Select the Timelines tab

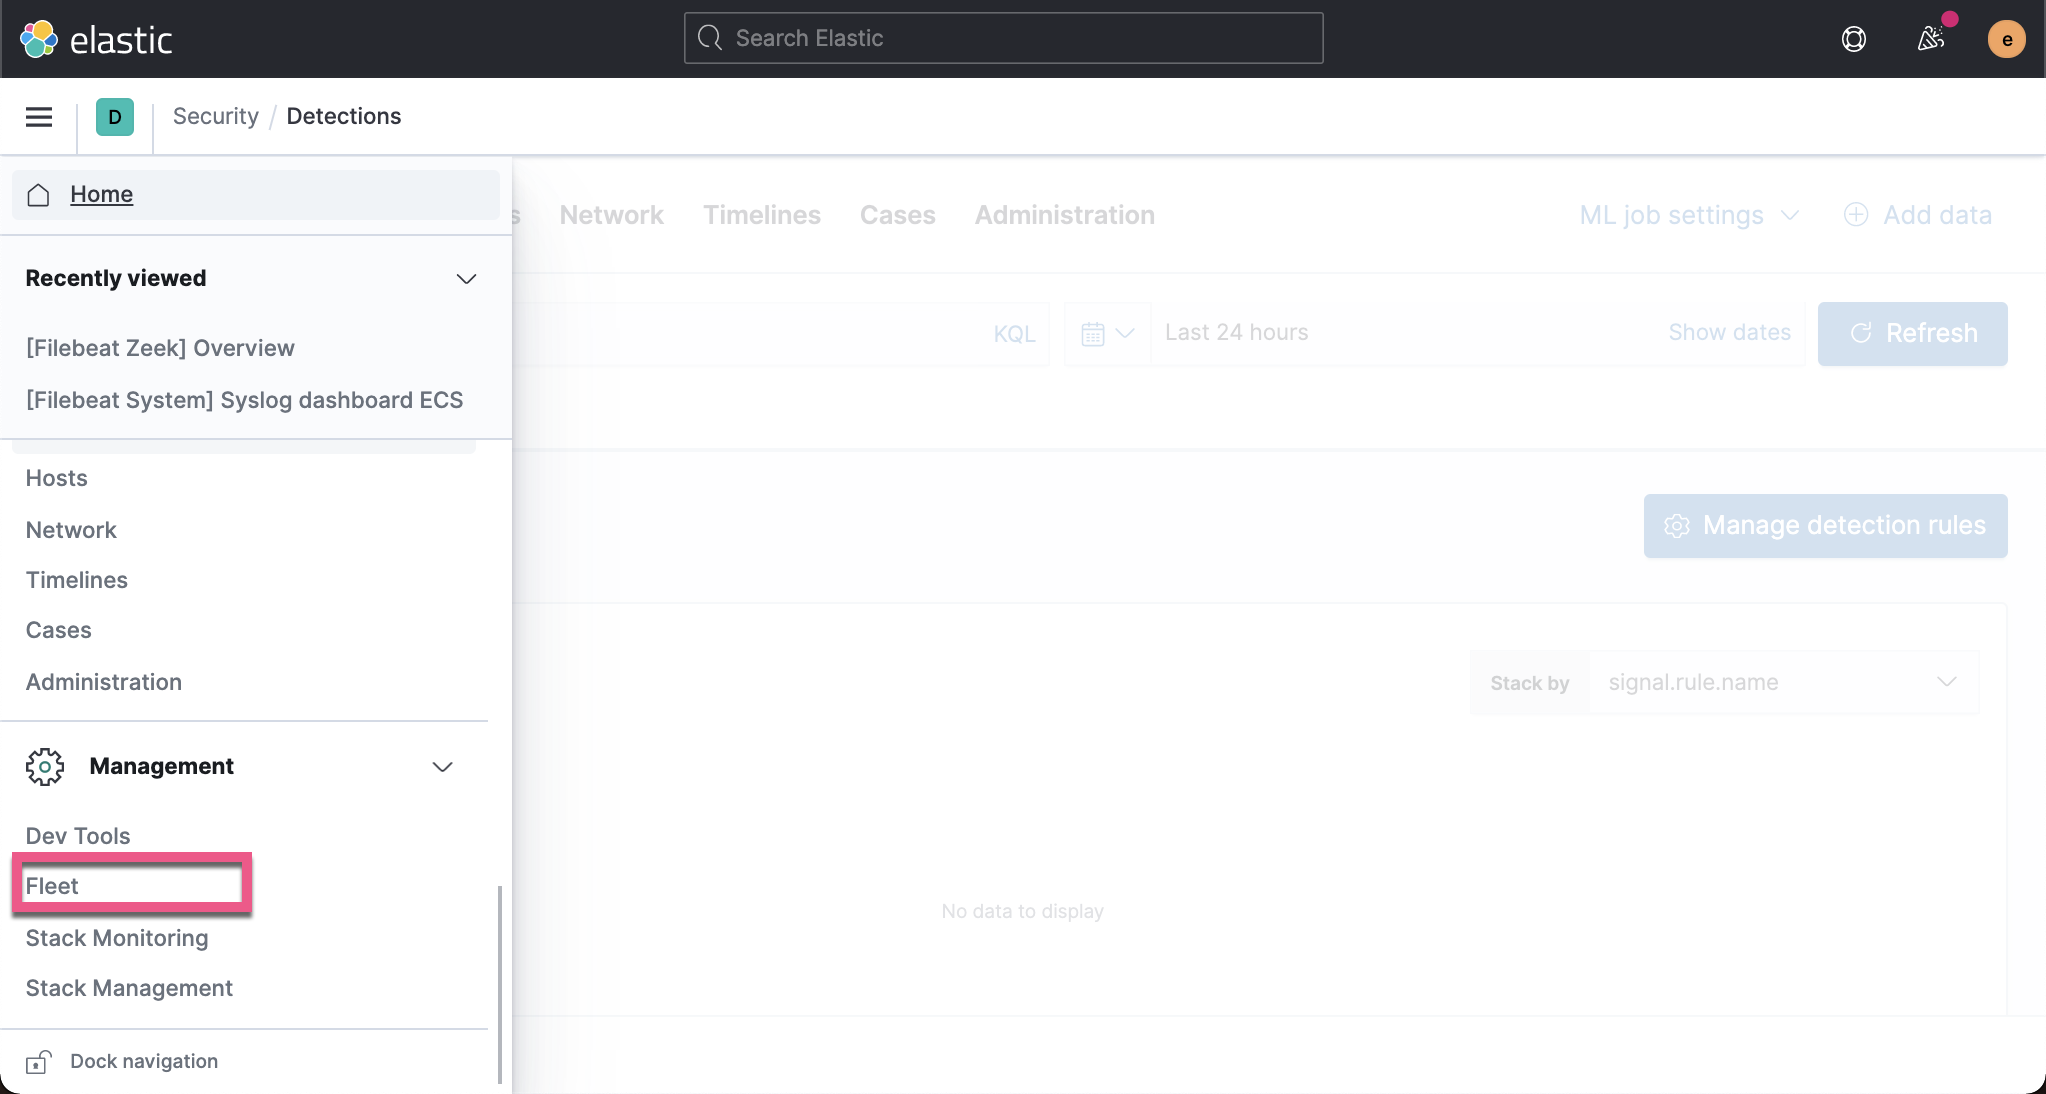coord(761,214)
